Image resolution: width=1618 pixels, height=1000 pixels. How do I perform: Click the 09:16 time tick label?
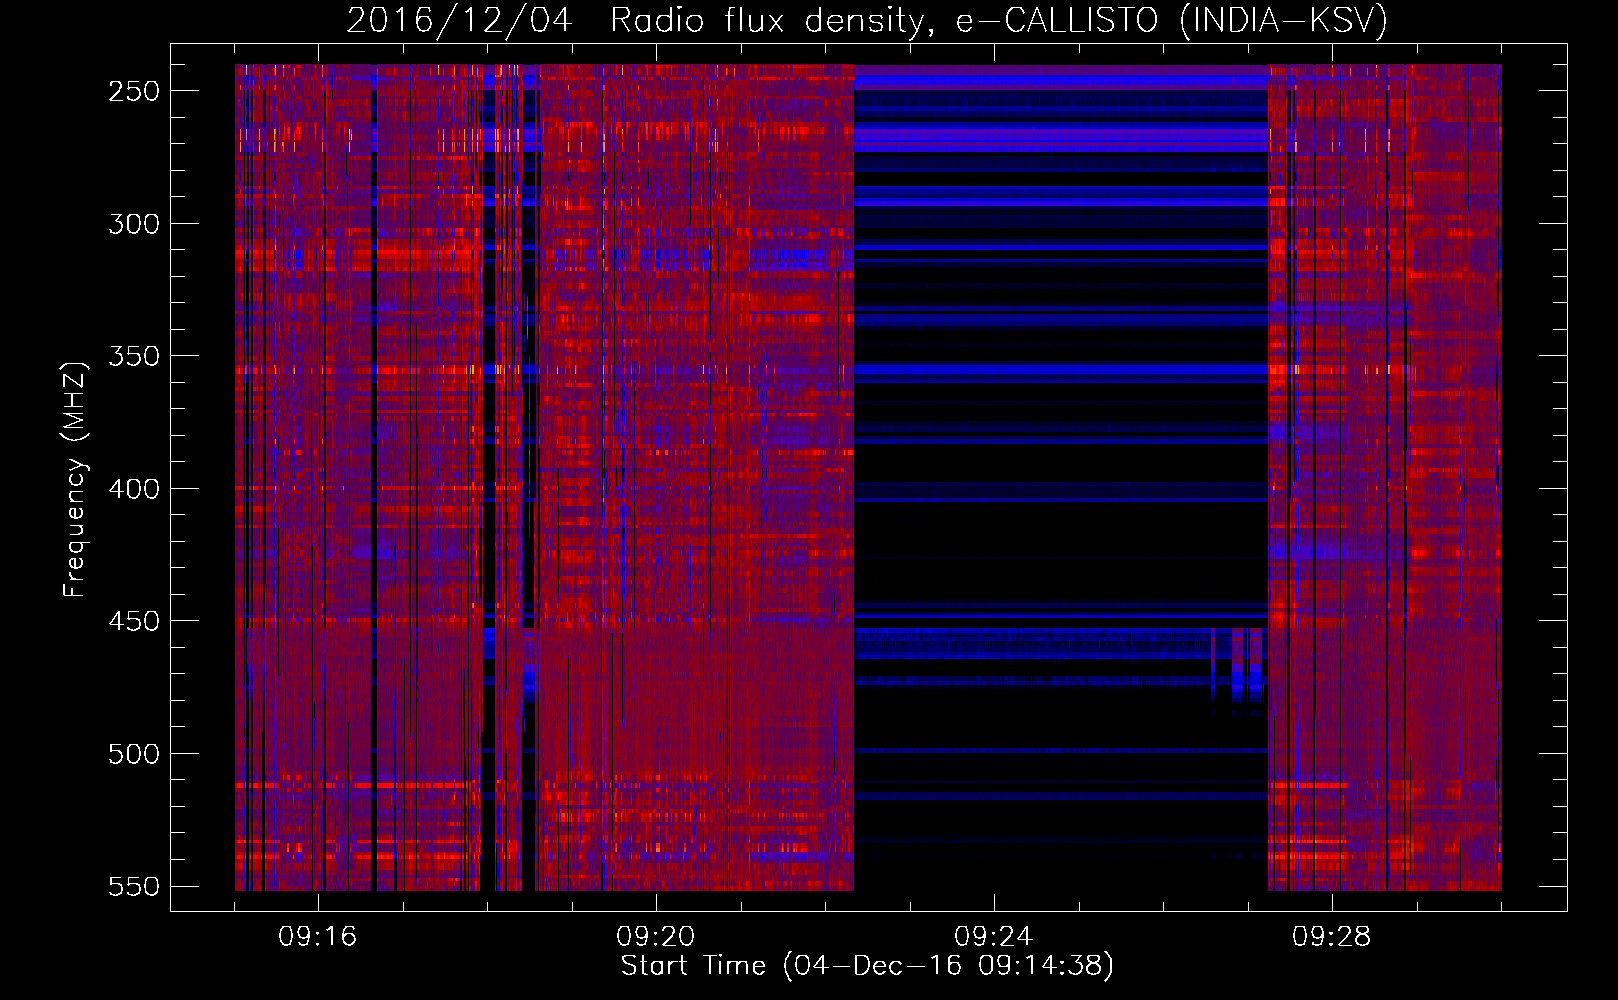tap(318, 937)
